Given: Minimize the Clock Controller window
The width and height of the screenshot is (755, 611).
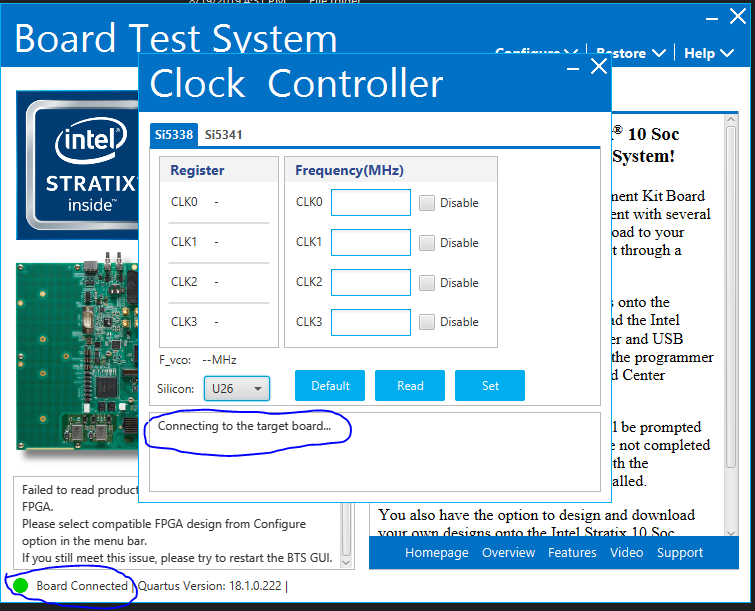Looking at the screenshot, I should coord(573,68).
